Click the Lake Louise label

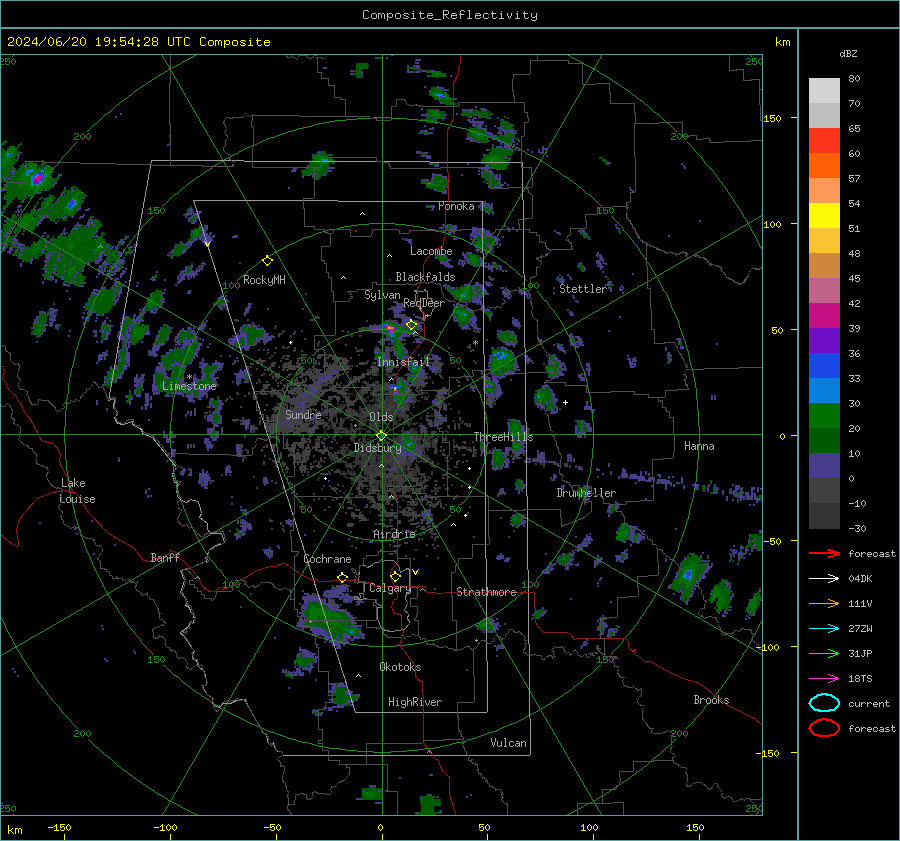click(77, 491)
